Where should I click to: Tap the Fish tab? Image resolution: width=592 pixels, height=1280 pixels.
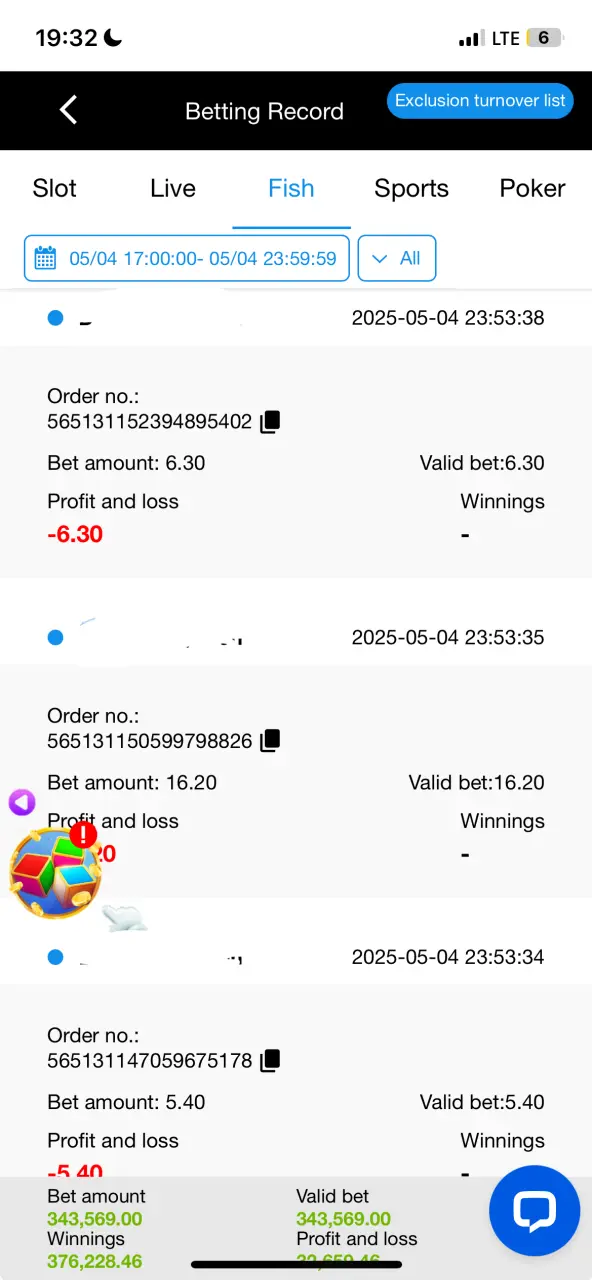tap(291, 188)
